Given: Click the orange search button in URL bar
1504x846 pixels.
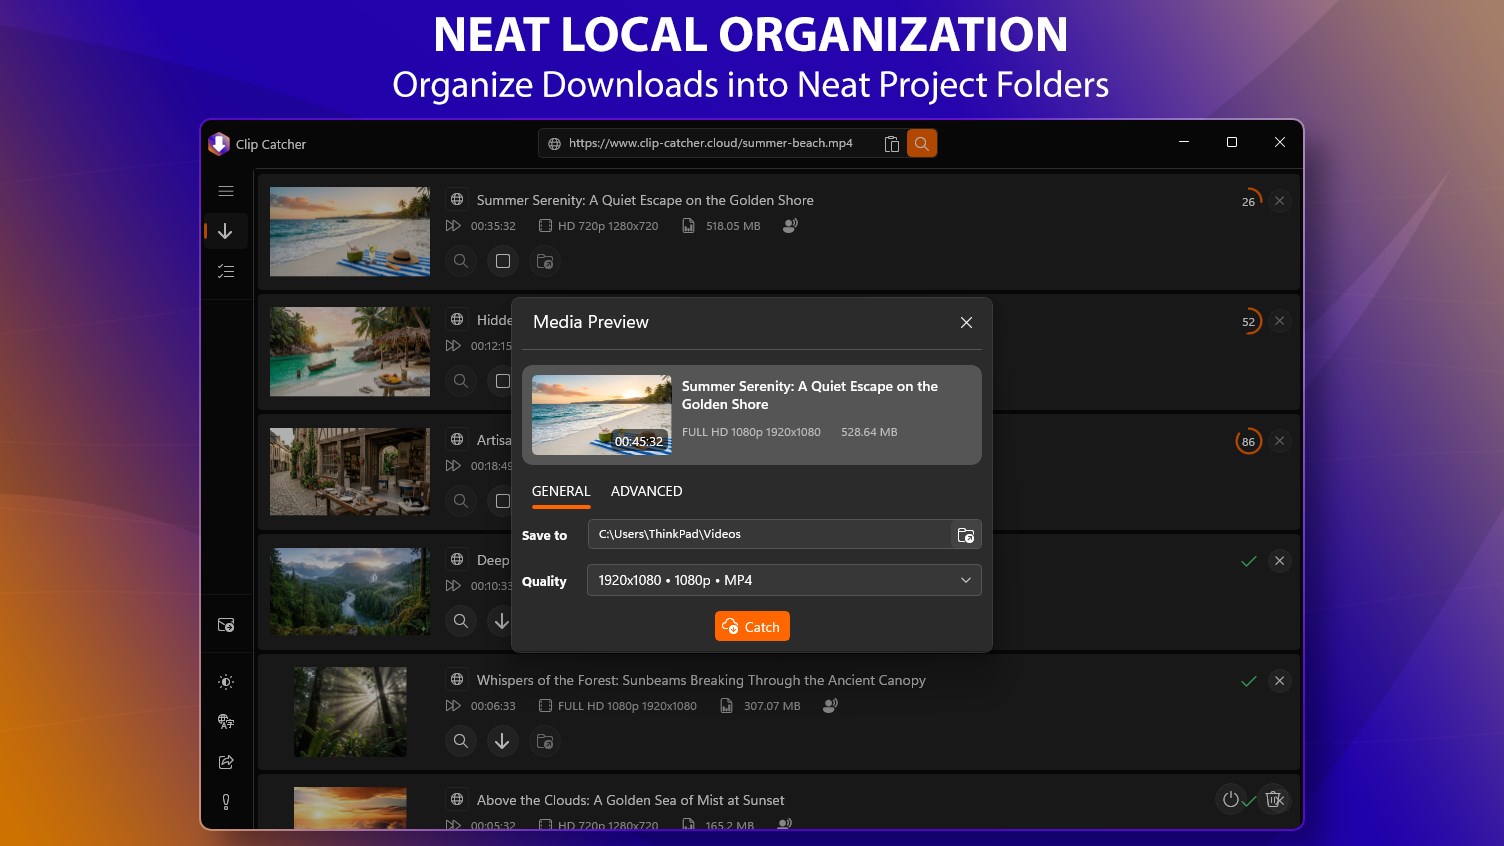Looking at the screenshot, I should point(921,144).
